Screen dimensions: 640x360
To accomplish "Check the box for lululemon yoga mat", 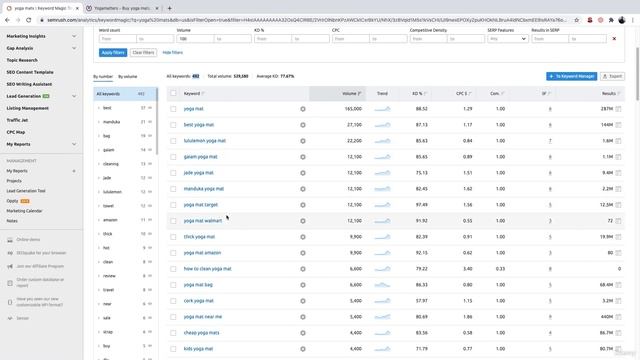I will (173, 141).
